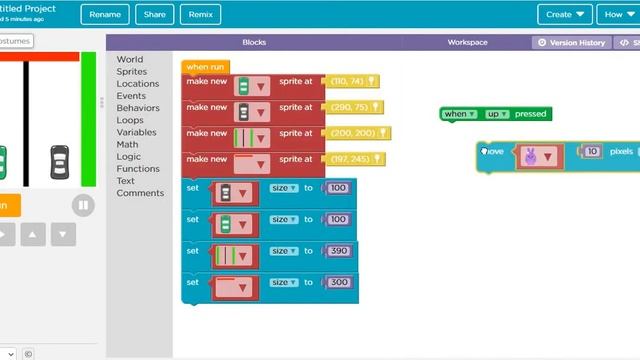Click the Remix button

click(x=200, y=15)
